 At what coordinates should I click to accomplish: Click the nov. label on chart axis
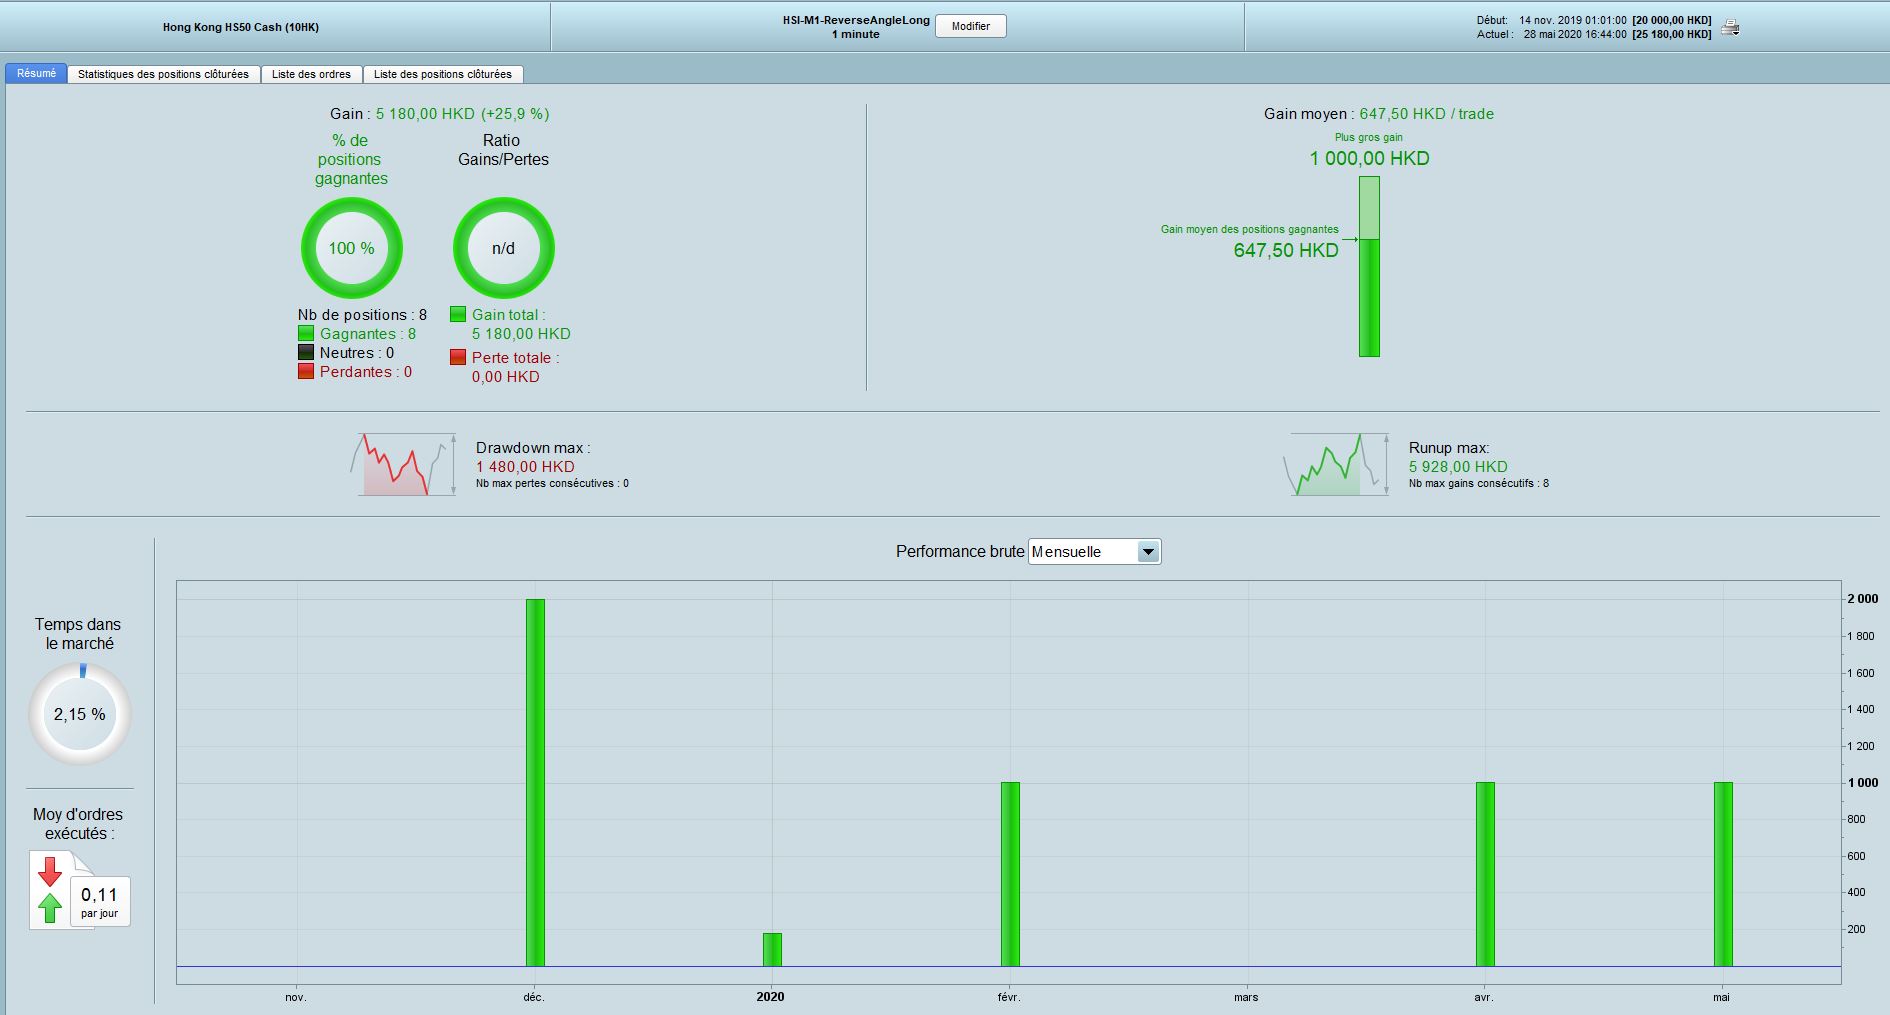(296, 997)
